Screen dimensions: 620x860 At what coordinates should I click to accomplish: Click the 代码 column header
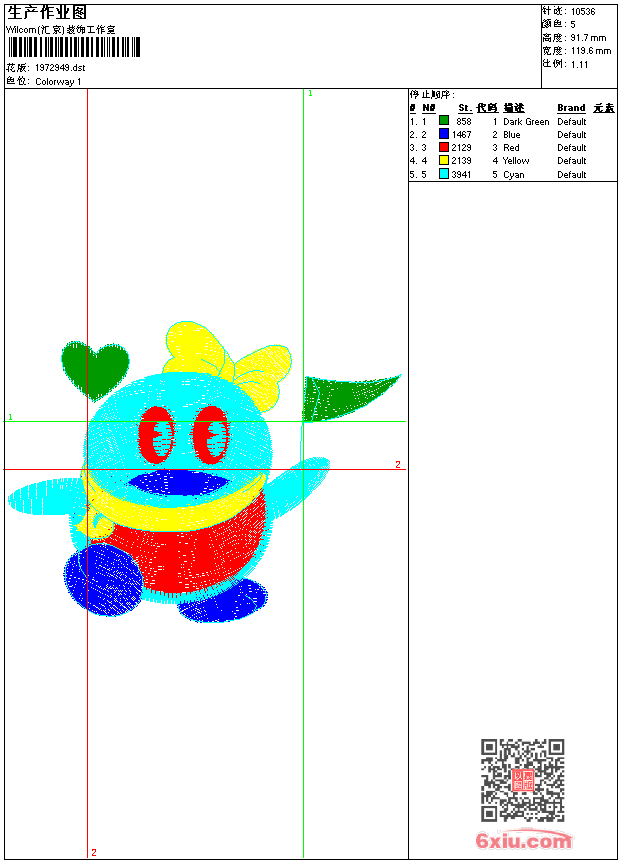tap(487, 108)
